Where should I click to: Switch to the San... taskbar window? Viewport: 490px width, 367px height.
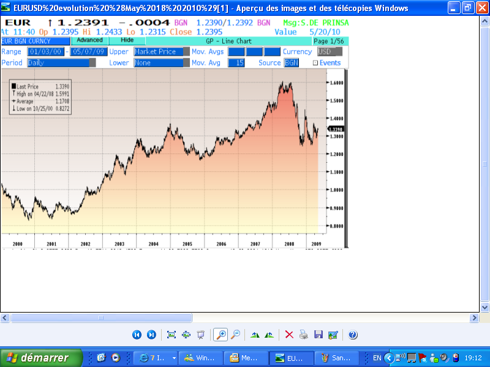[336, 358]
